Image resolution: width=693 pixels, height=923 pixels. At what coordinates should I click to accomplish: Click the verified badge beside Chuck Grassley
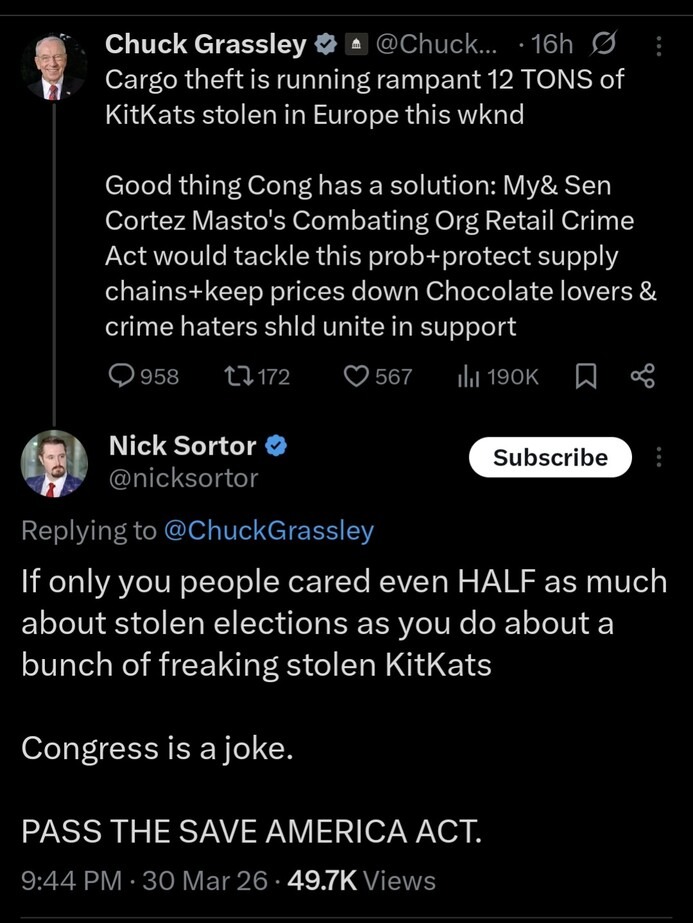point(326,44)
